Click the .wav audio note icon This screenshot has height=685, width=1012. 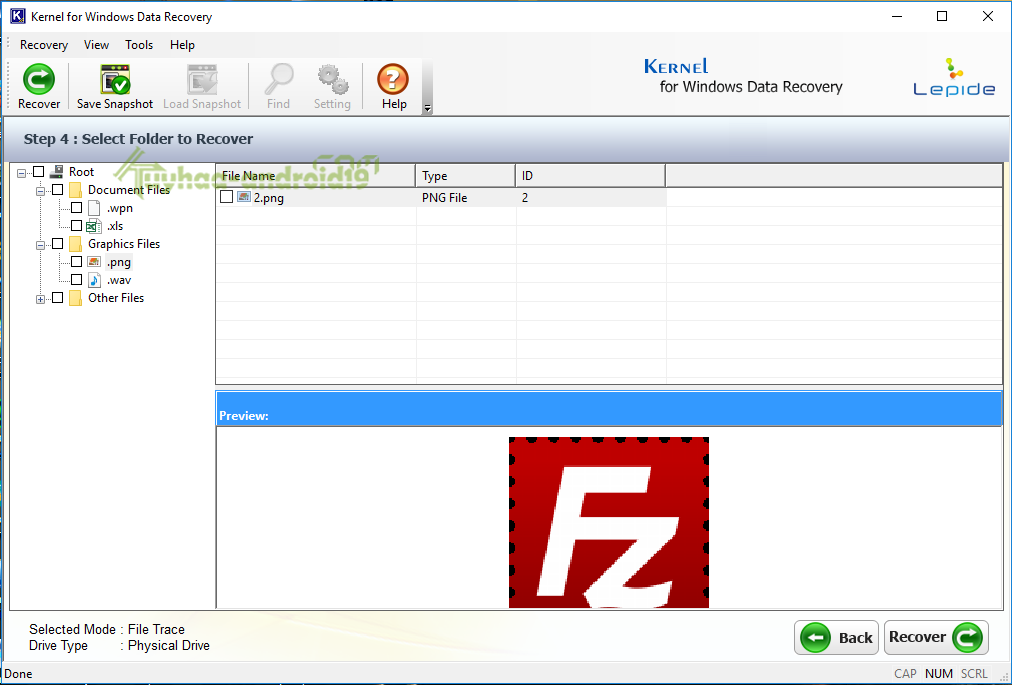point(94,280)
